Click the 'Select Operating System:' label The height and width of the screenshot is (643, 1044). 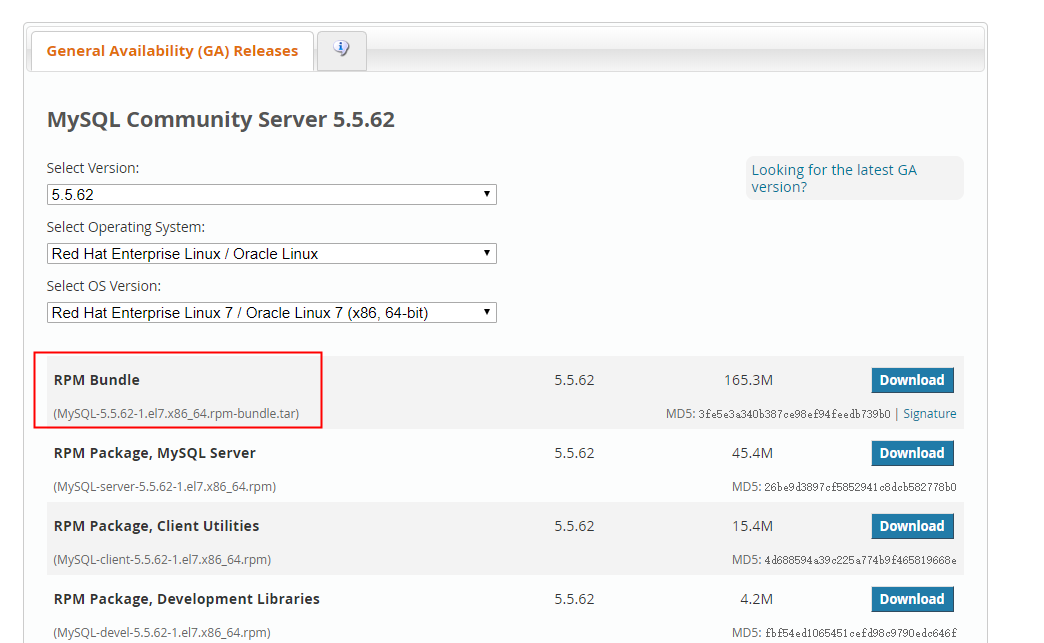pos(126,228)
